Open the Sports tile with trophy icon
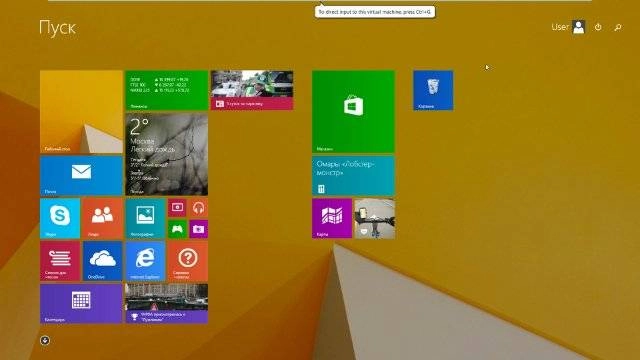The height and width of the screenshot is (360, 640). 167,304
